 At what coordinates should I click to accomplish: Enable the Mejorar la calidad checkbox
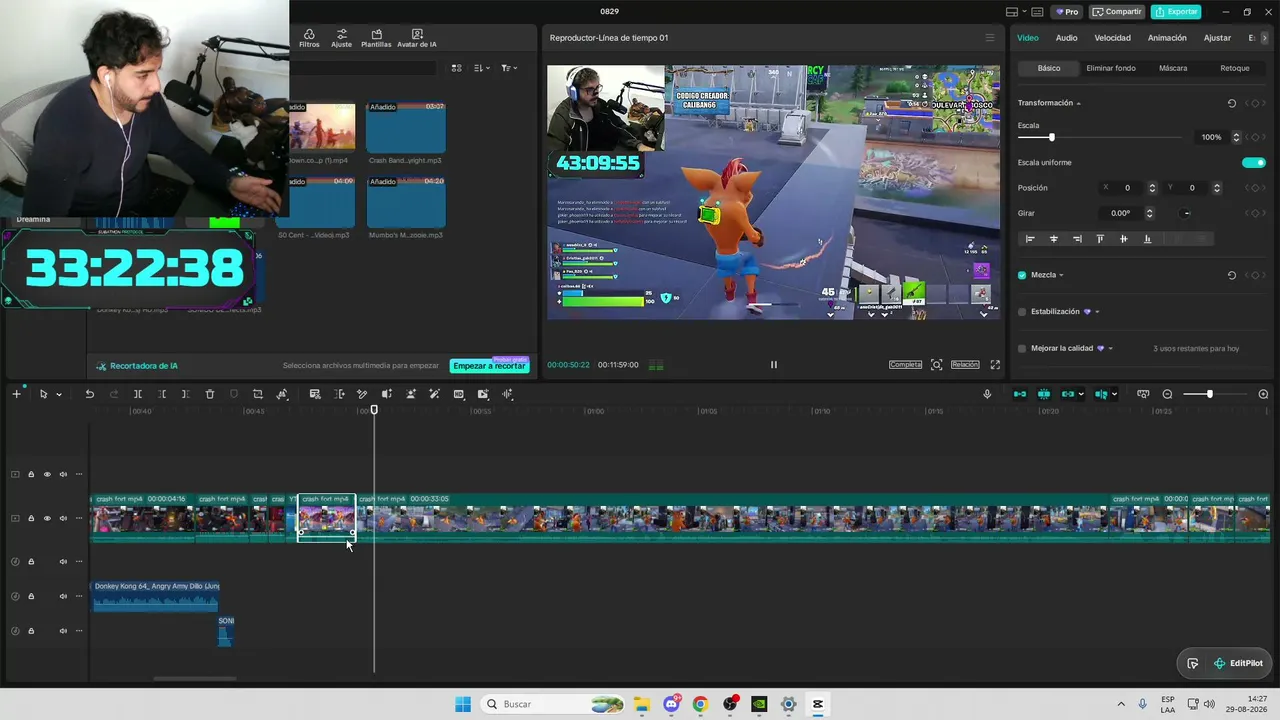click(1022, 349)
